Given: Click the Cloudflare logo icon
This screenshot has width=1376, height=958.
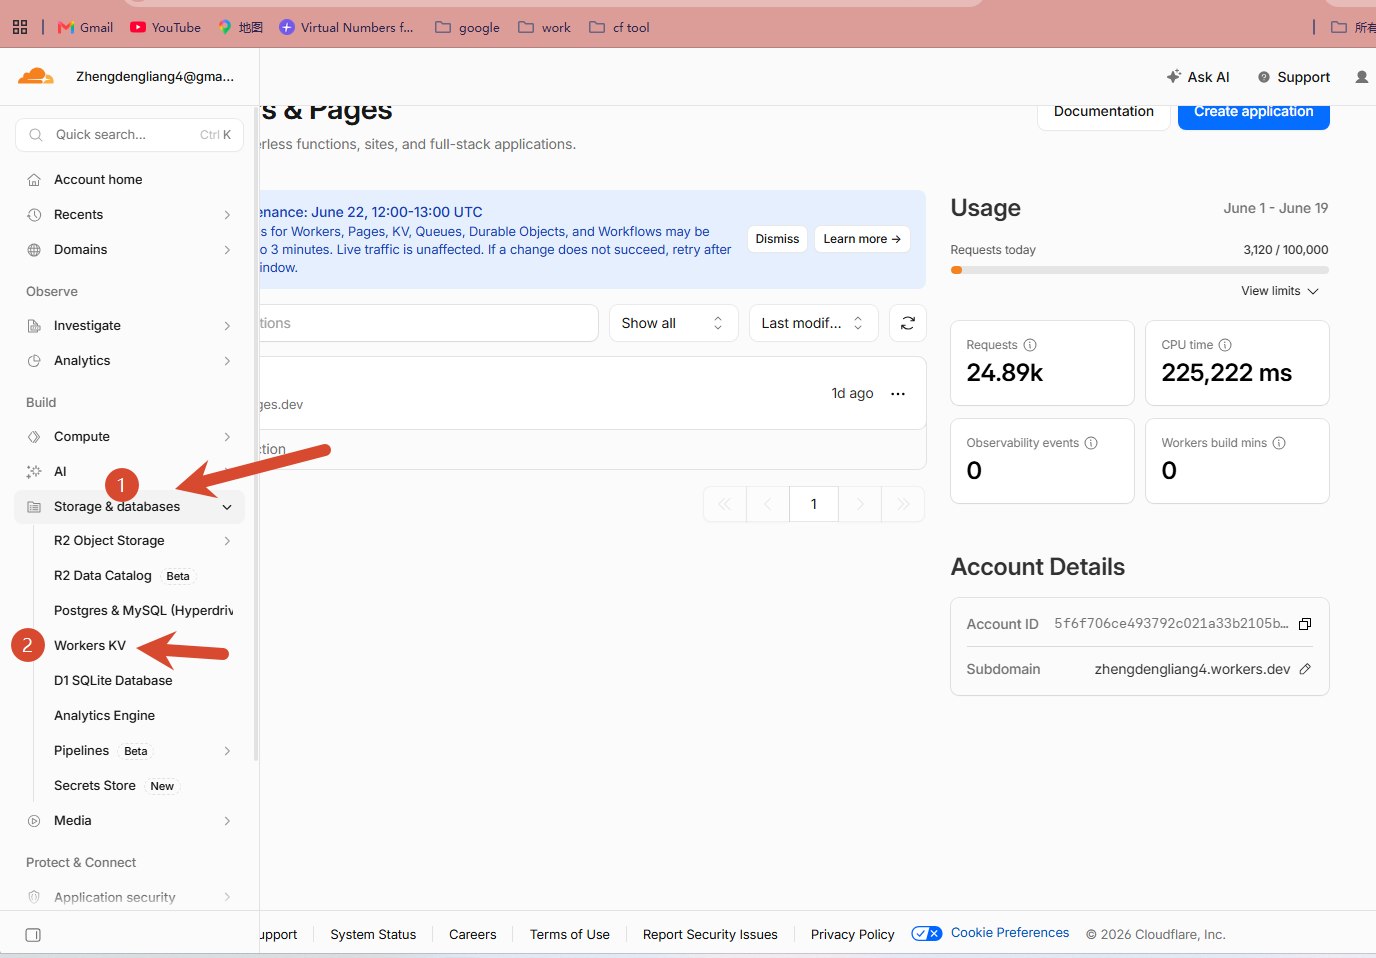Looking at the screenshot, I should pos(36,76).
